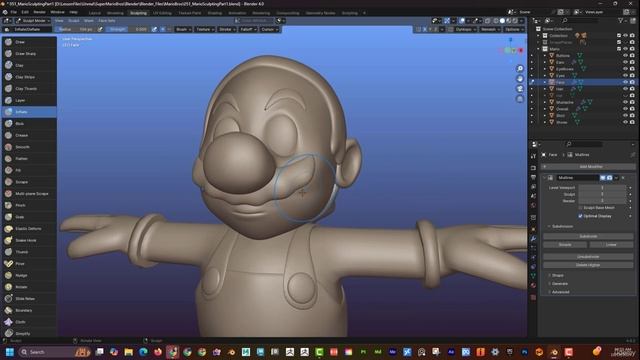Toggle render camera icon for Overall object
640x360 pixels.
[632, 109]
